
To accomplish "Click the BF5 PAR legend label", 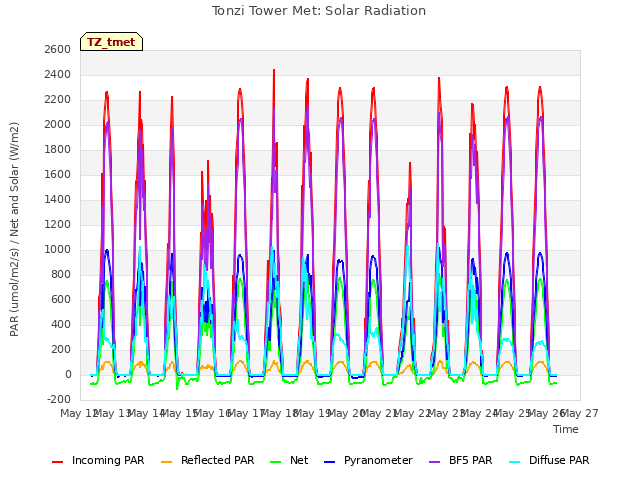I will coord(471,460).
